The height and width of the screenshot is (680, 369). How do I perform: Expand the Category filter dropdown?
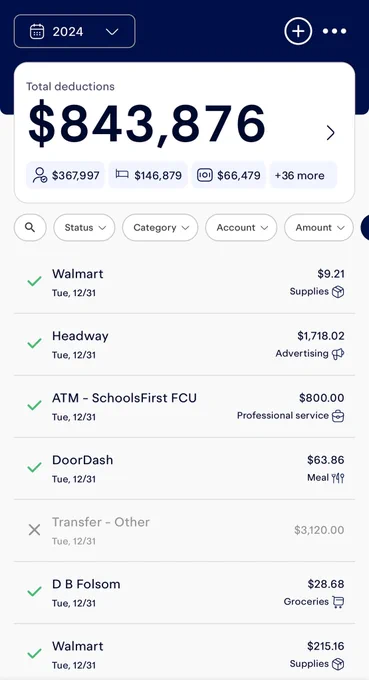pyautogui.click(x=160, y=227)
